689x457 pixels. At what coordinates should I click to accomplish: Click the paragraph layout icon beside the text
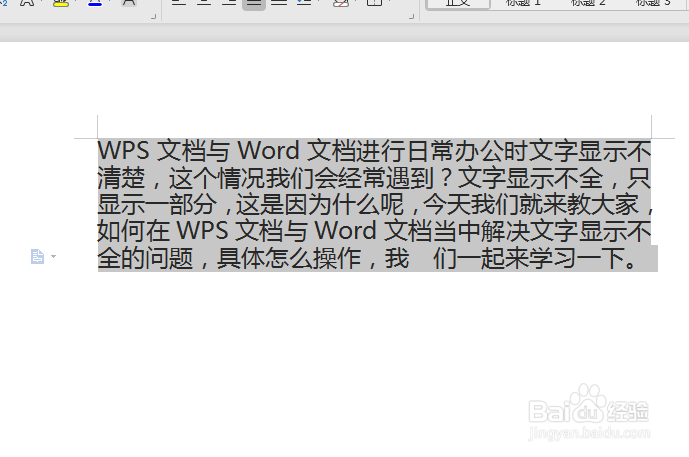37,256
